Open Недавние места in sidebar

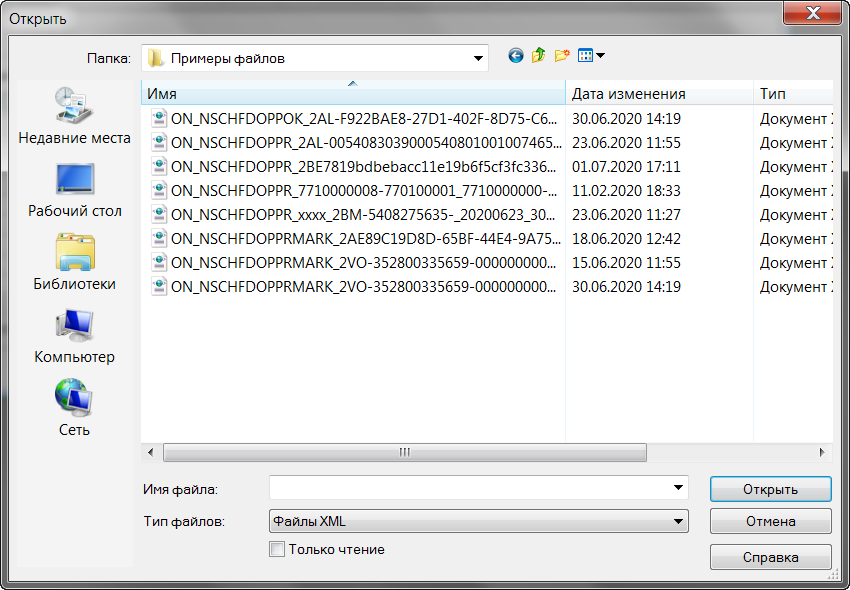point(74,116)
